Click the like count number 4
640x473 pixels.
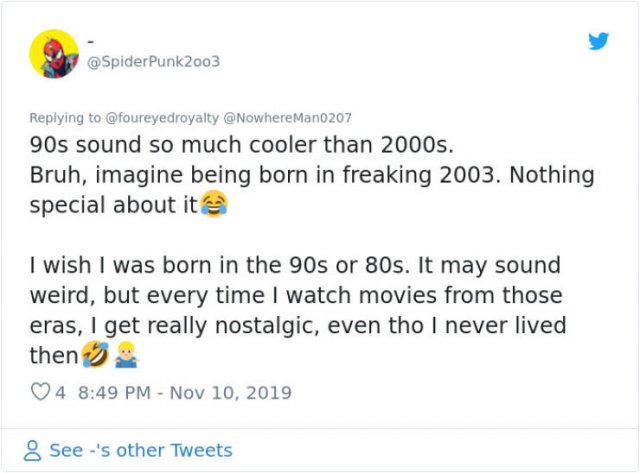[60, 392]
